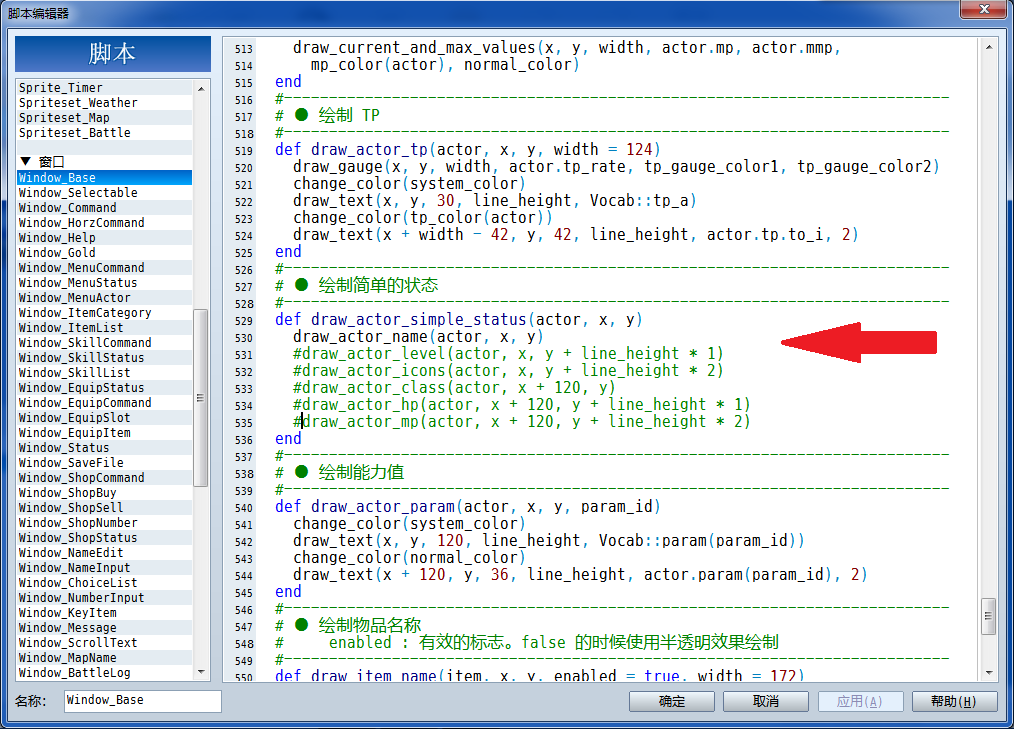Open Window_Status script
The height and width of the screenshot is (729, 1014).
click(104, 448)
